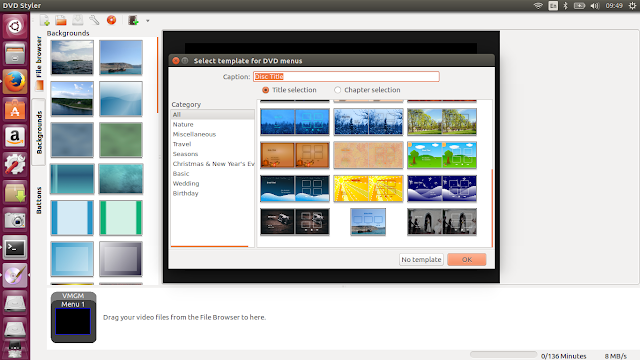Screen dimensions: 640x360
Task: Open System Settings gear-wrench icon
Action: tap(15, 164)
